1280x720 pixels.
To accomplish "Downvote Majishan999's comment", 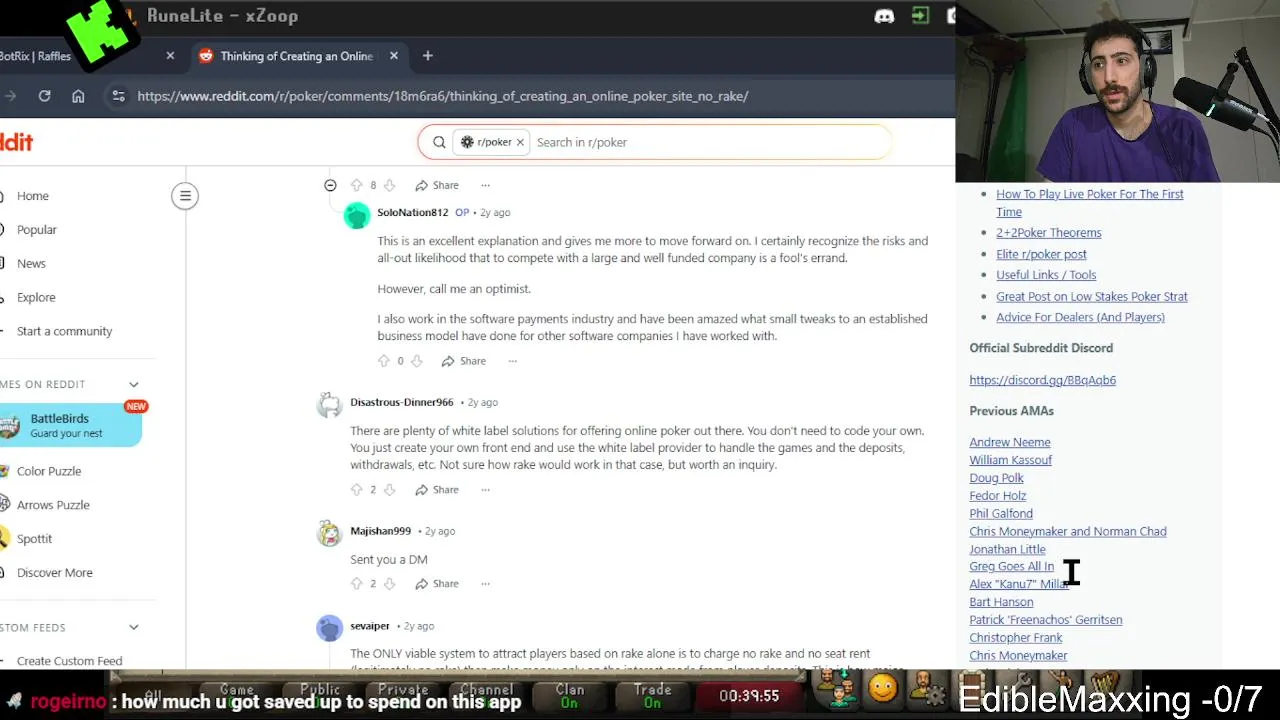I will pyautogui.click(x=390, y=584).
